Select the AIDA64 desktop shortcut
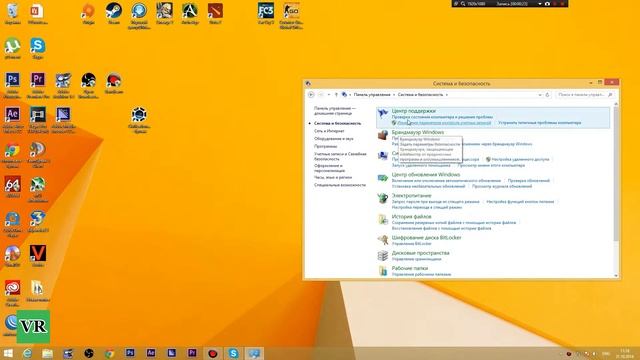The height and width of the screenshot is (360, 640). point(12,187)
